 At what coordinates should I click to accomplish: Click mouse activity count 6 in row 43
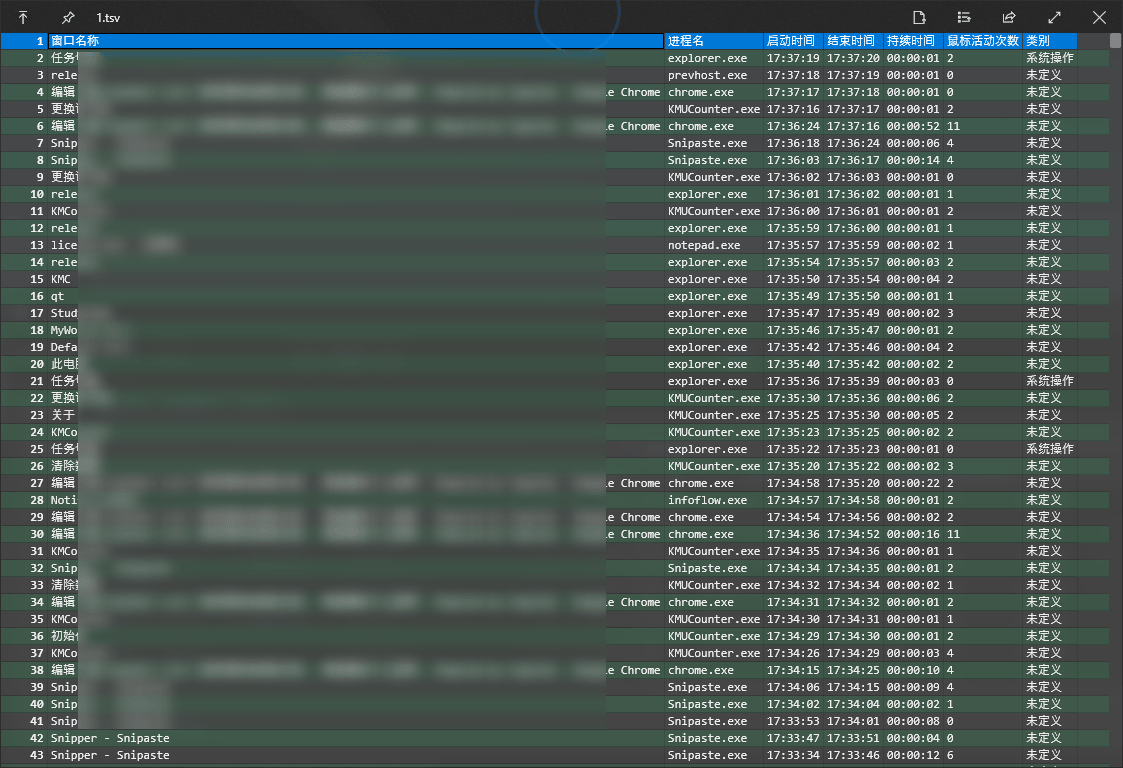950,755
